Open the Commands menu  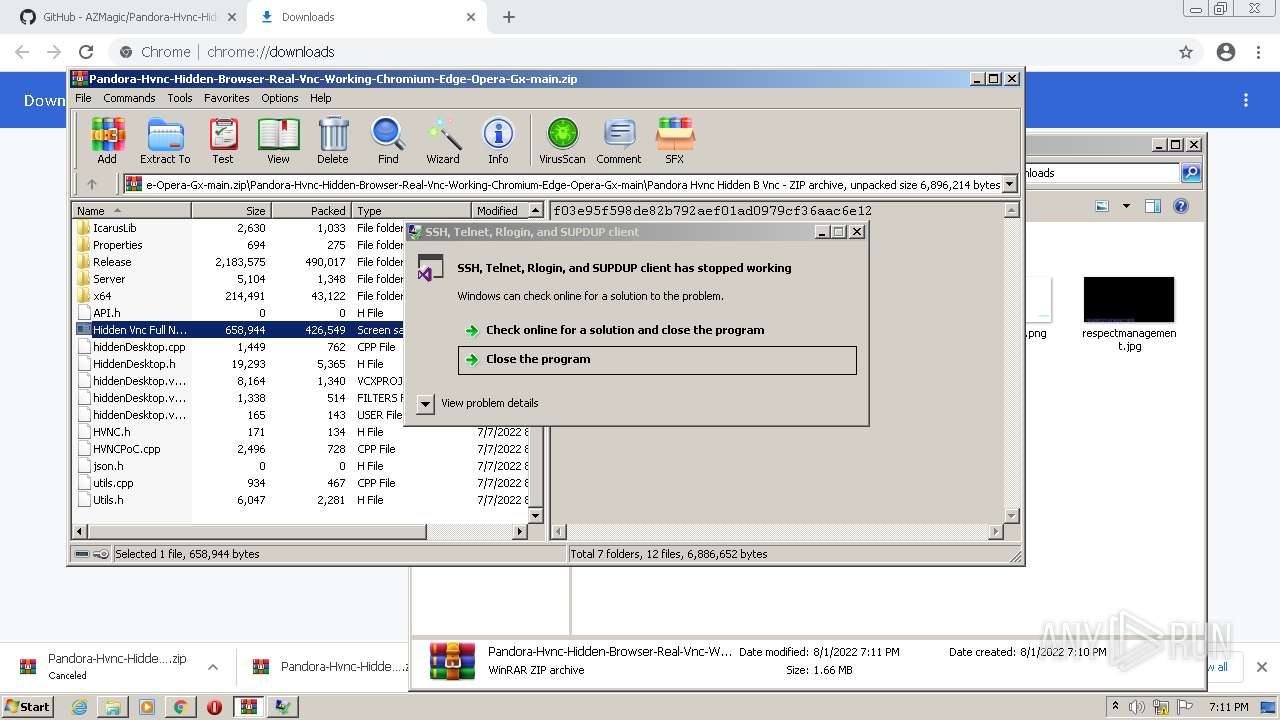pos(129,98)
